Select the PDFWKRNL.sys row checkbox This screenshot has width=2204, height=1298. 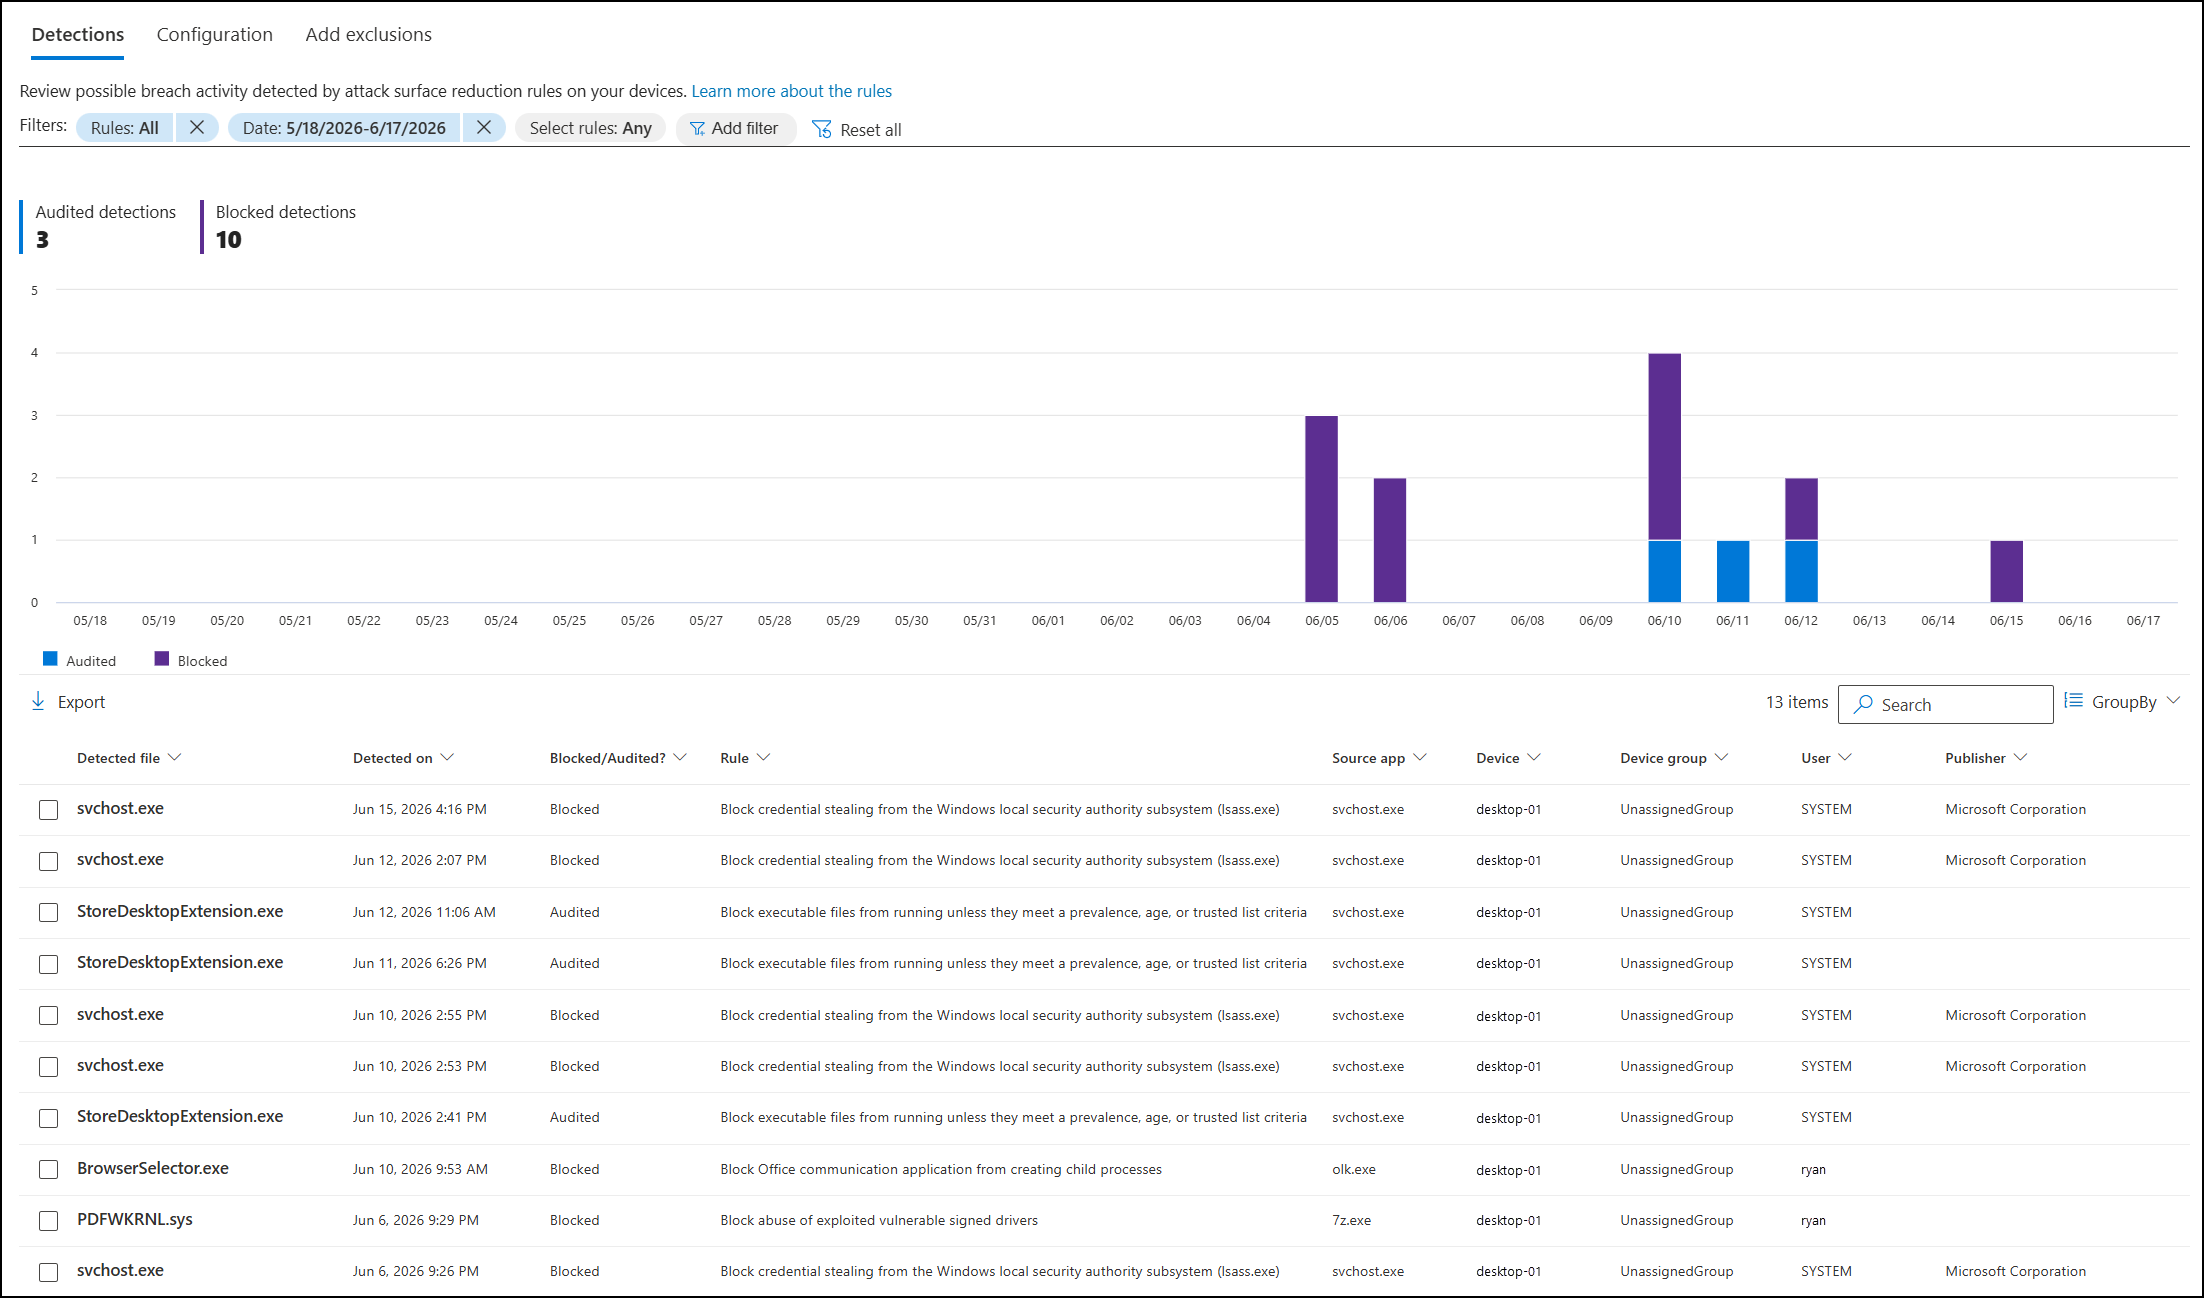pyautogui.click(x=48, y=1220)
